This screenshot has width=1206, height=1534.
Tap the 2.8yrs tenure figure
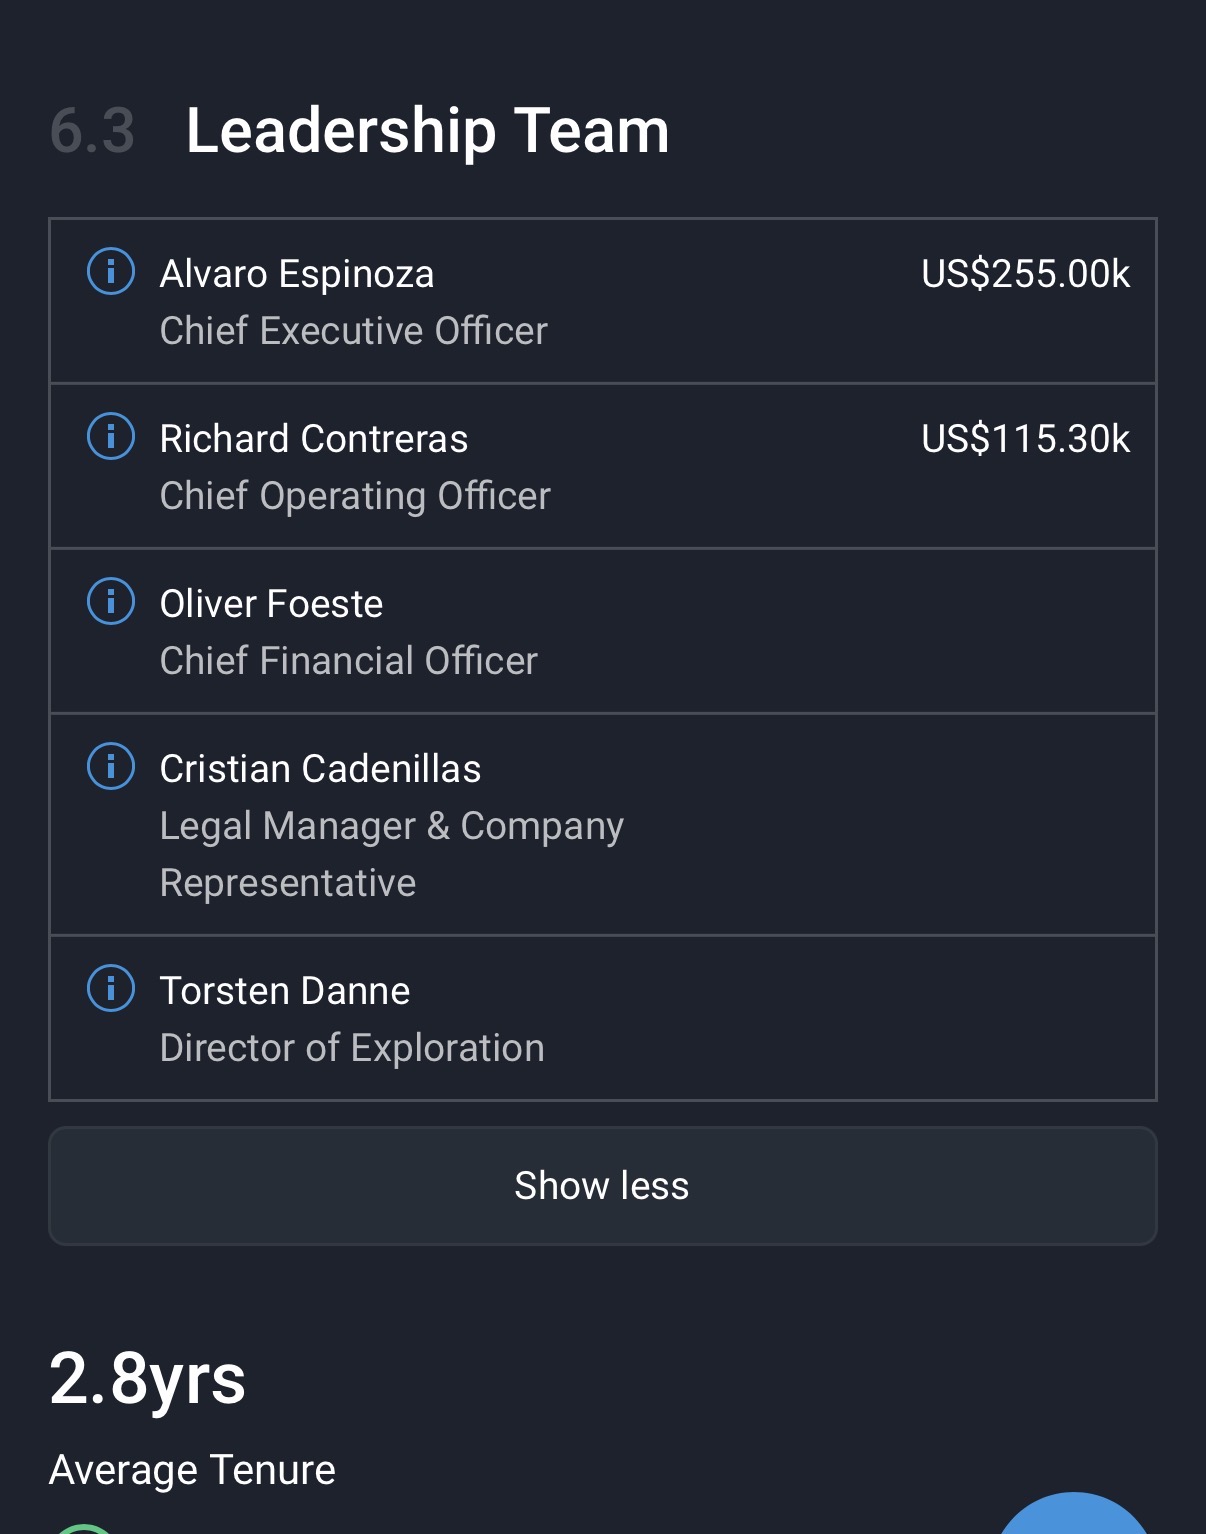[x=147, y=1379]
